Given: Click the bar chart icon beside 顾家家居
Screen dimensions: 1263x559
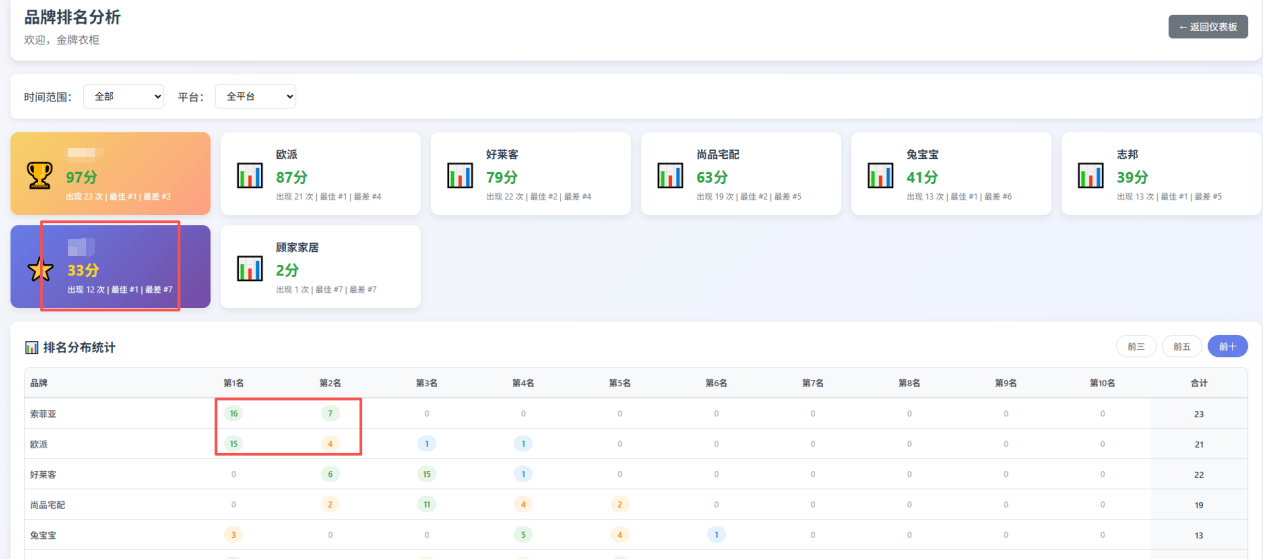Looking at the screenshot, I should 249,269.
